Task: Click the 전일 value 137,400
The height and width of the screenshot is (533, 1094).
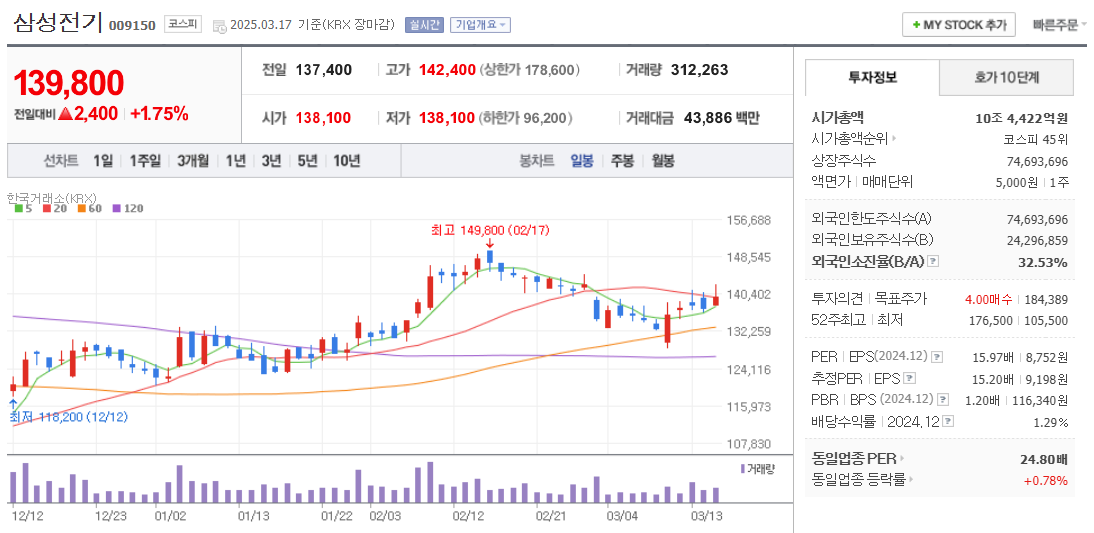Action: click(324, 70)
